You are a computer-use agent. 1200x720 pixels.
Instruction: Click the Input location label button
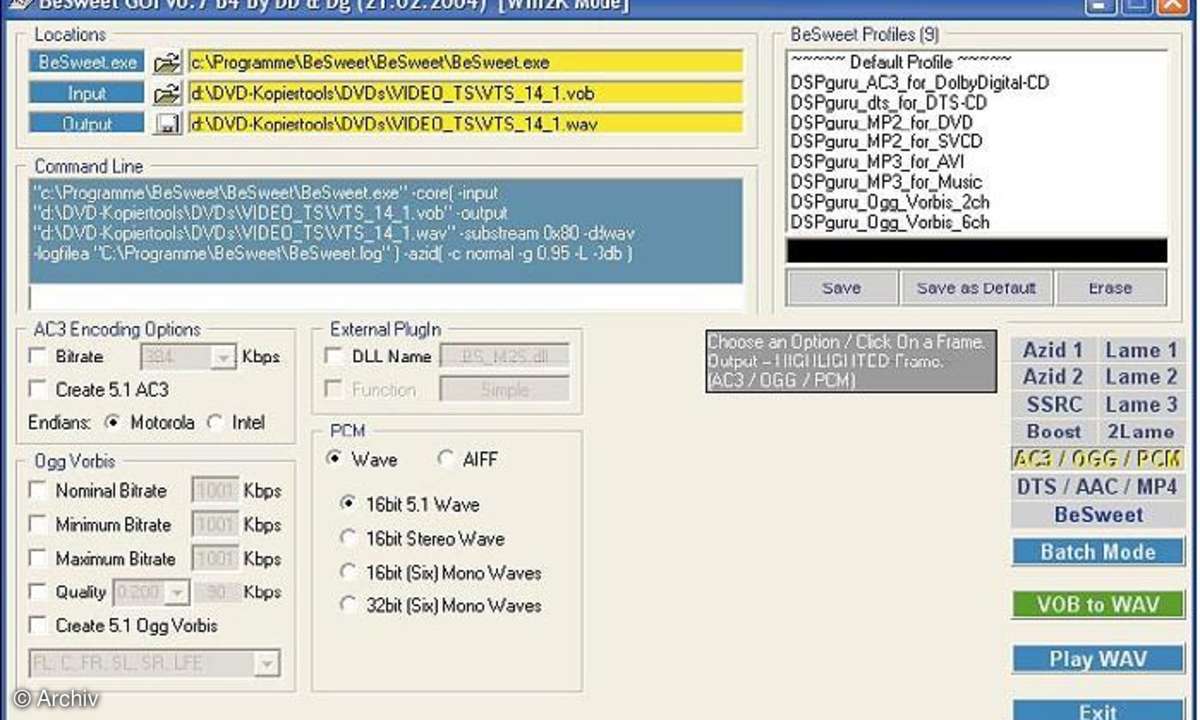pyautogui.click(x=87, y=93)
